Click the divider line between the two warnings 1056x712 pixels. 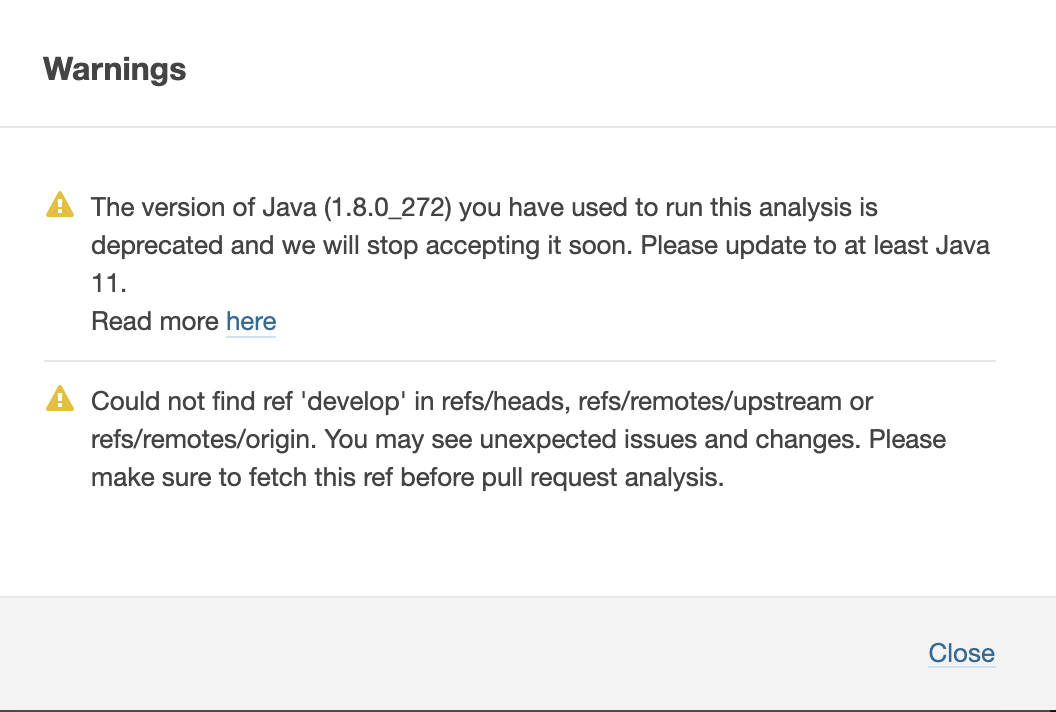(x=520, y=361)
